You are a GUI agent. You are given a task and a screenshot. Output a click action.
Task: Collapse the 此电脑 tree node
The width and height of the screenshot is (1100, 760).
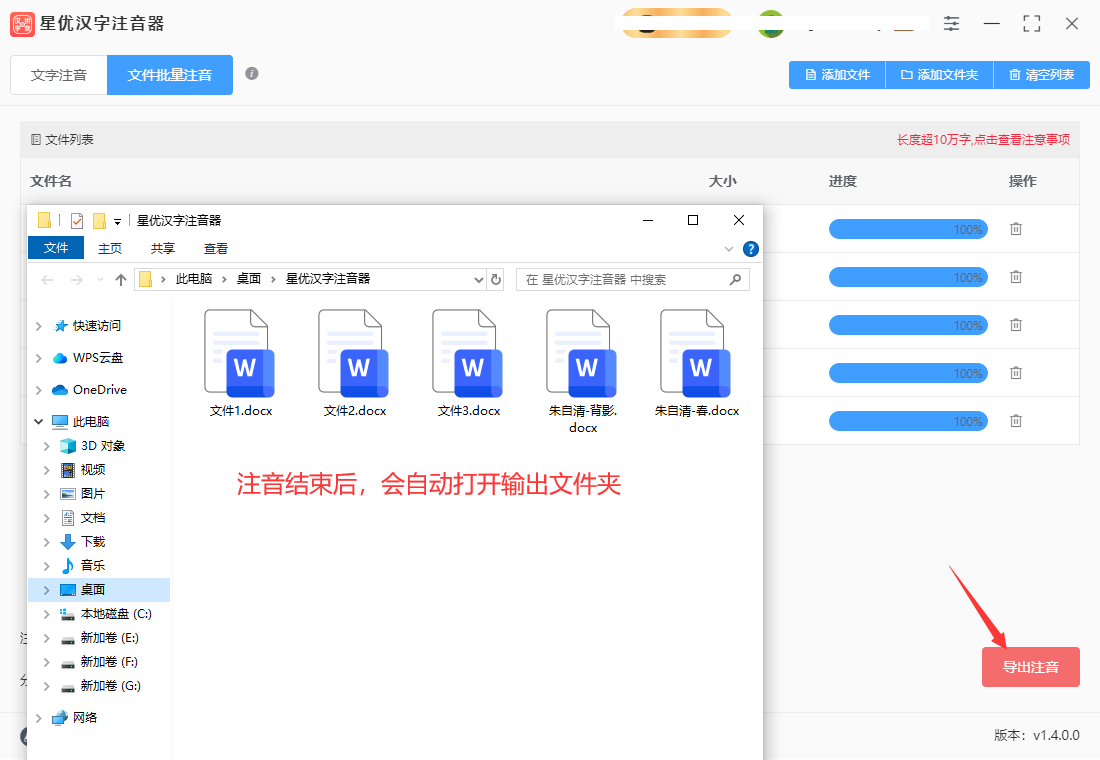pyautogui.click(x=39, y=422)
